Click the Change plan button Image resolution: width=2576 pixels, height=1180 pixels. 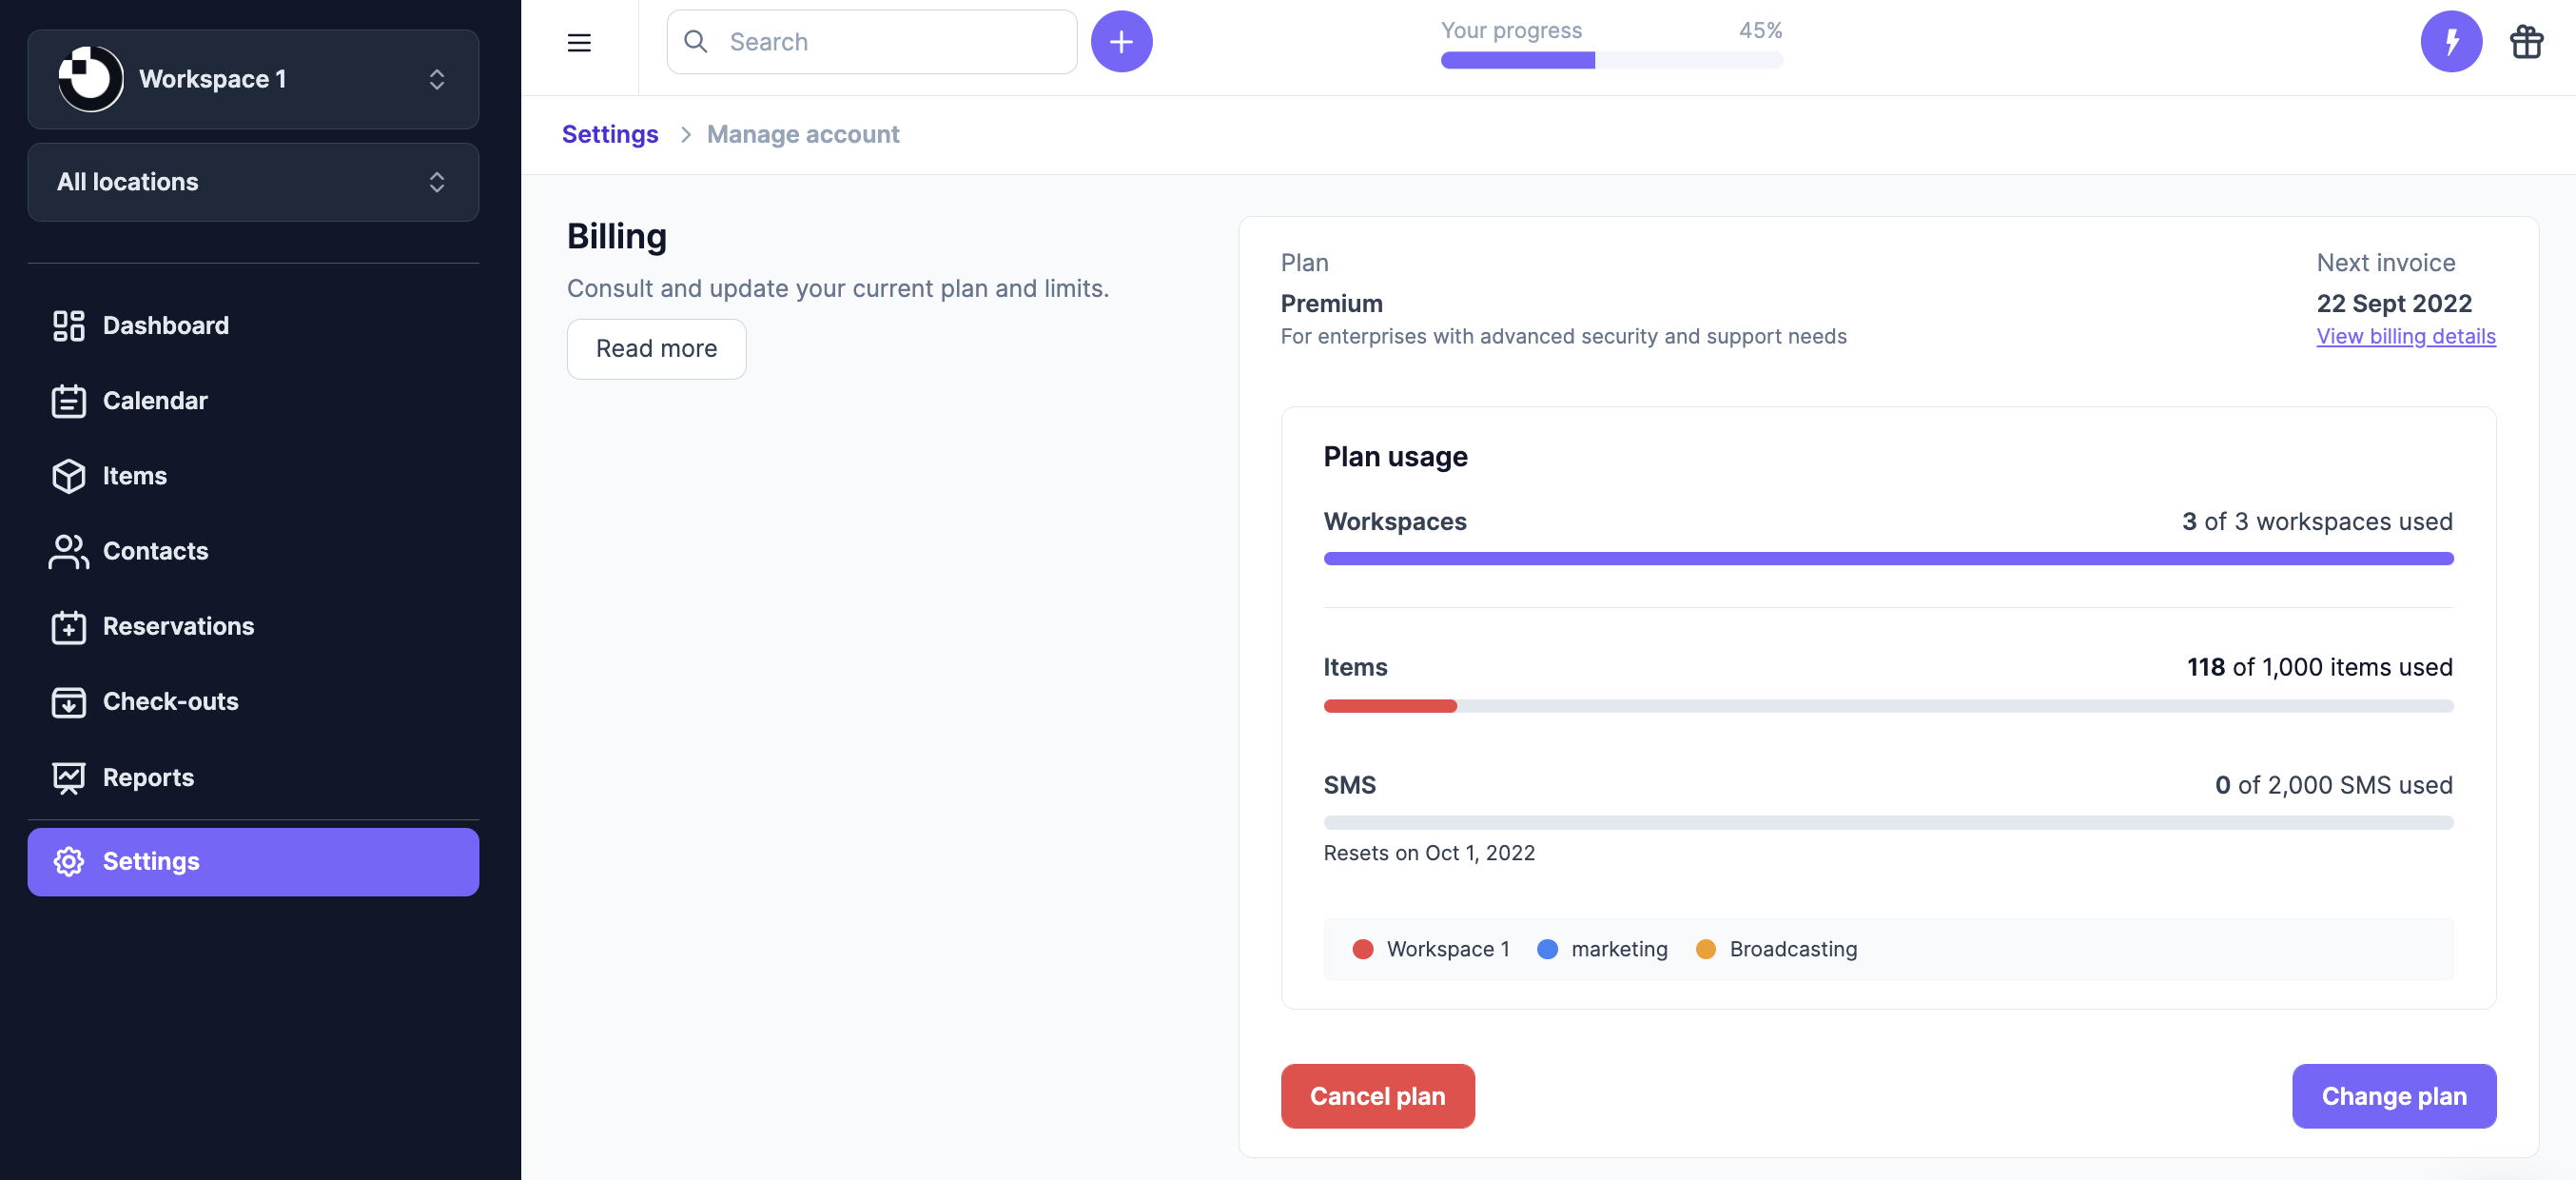pyautogui.click(x=2394, y=1096)
